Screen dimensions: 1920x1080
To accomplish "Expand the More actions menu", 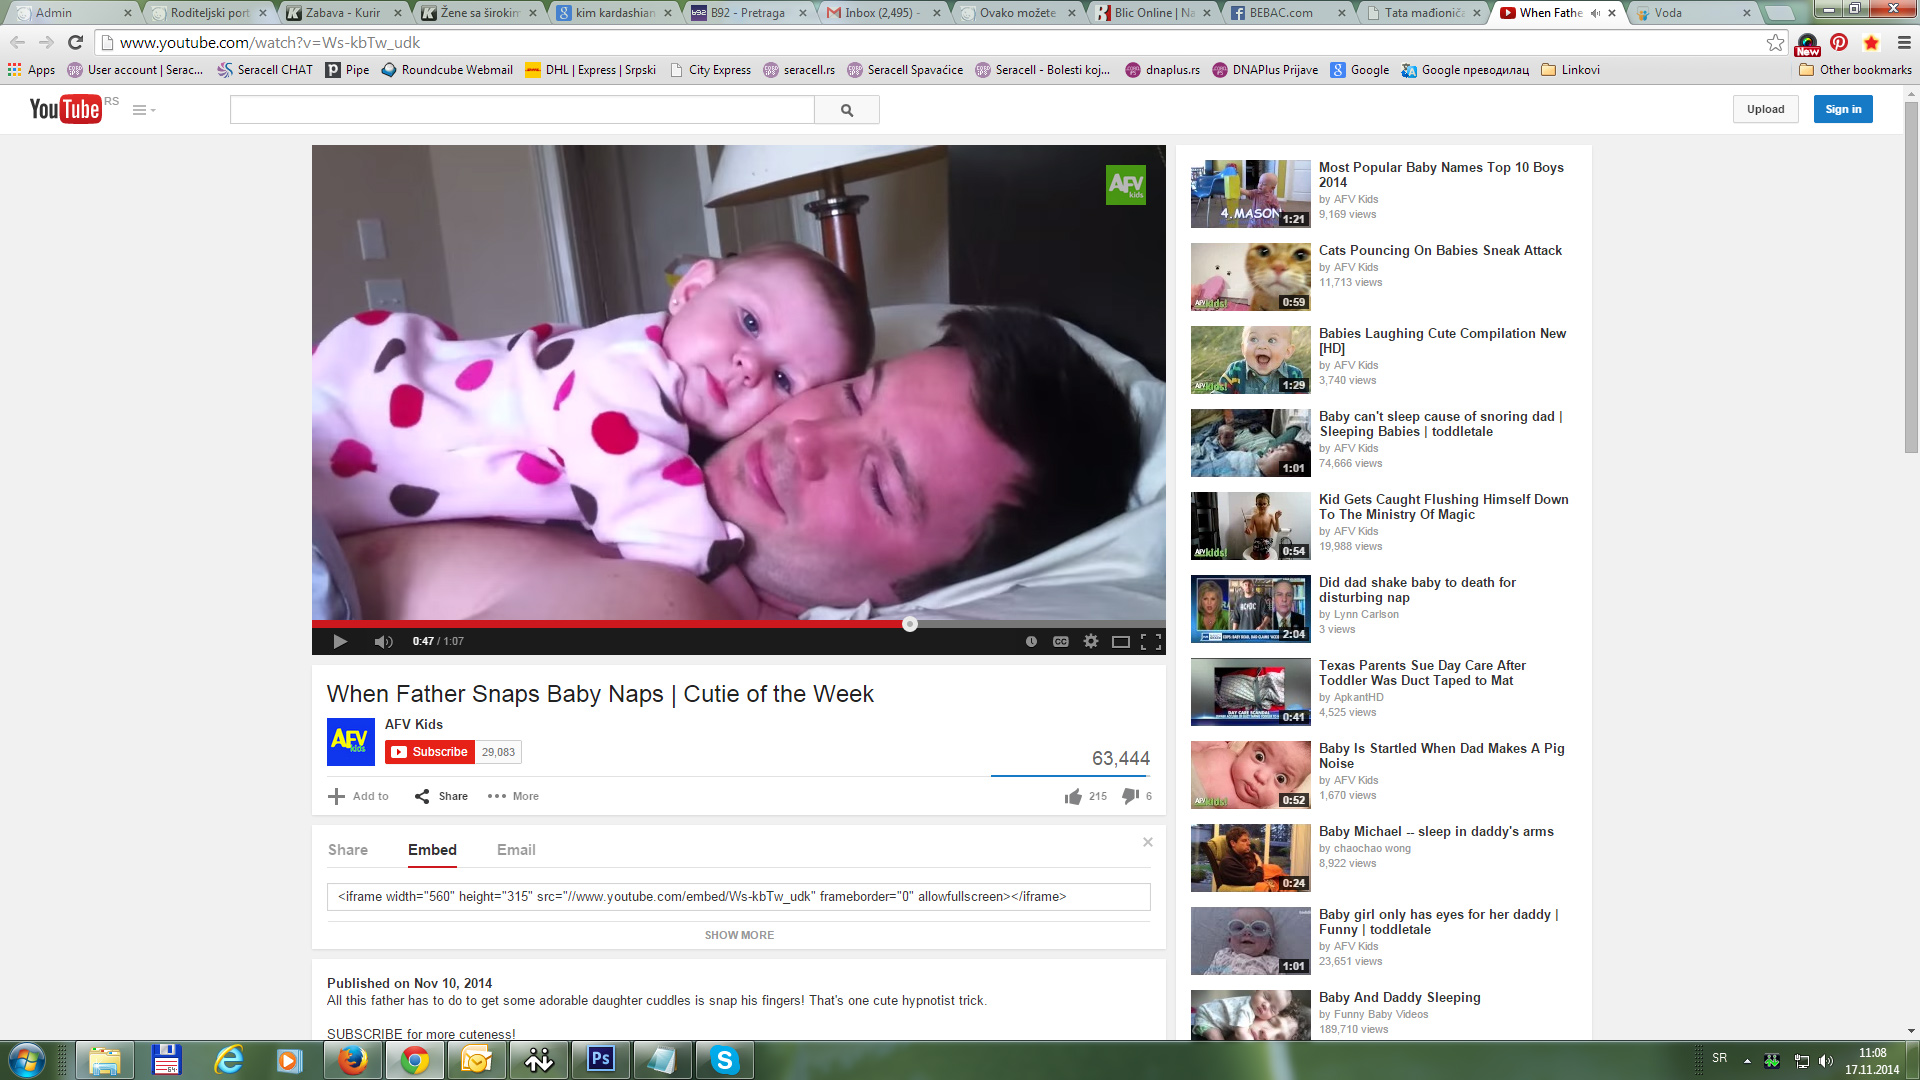I will point(513,796).
